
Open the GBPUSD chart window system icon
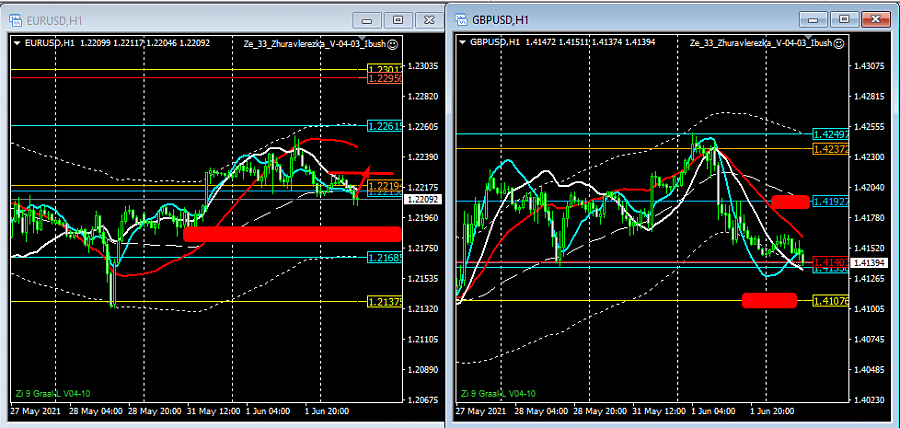461,18
